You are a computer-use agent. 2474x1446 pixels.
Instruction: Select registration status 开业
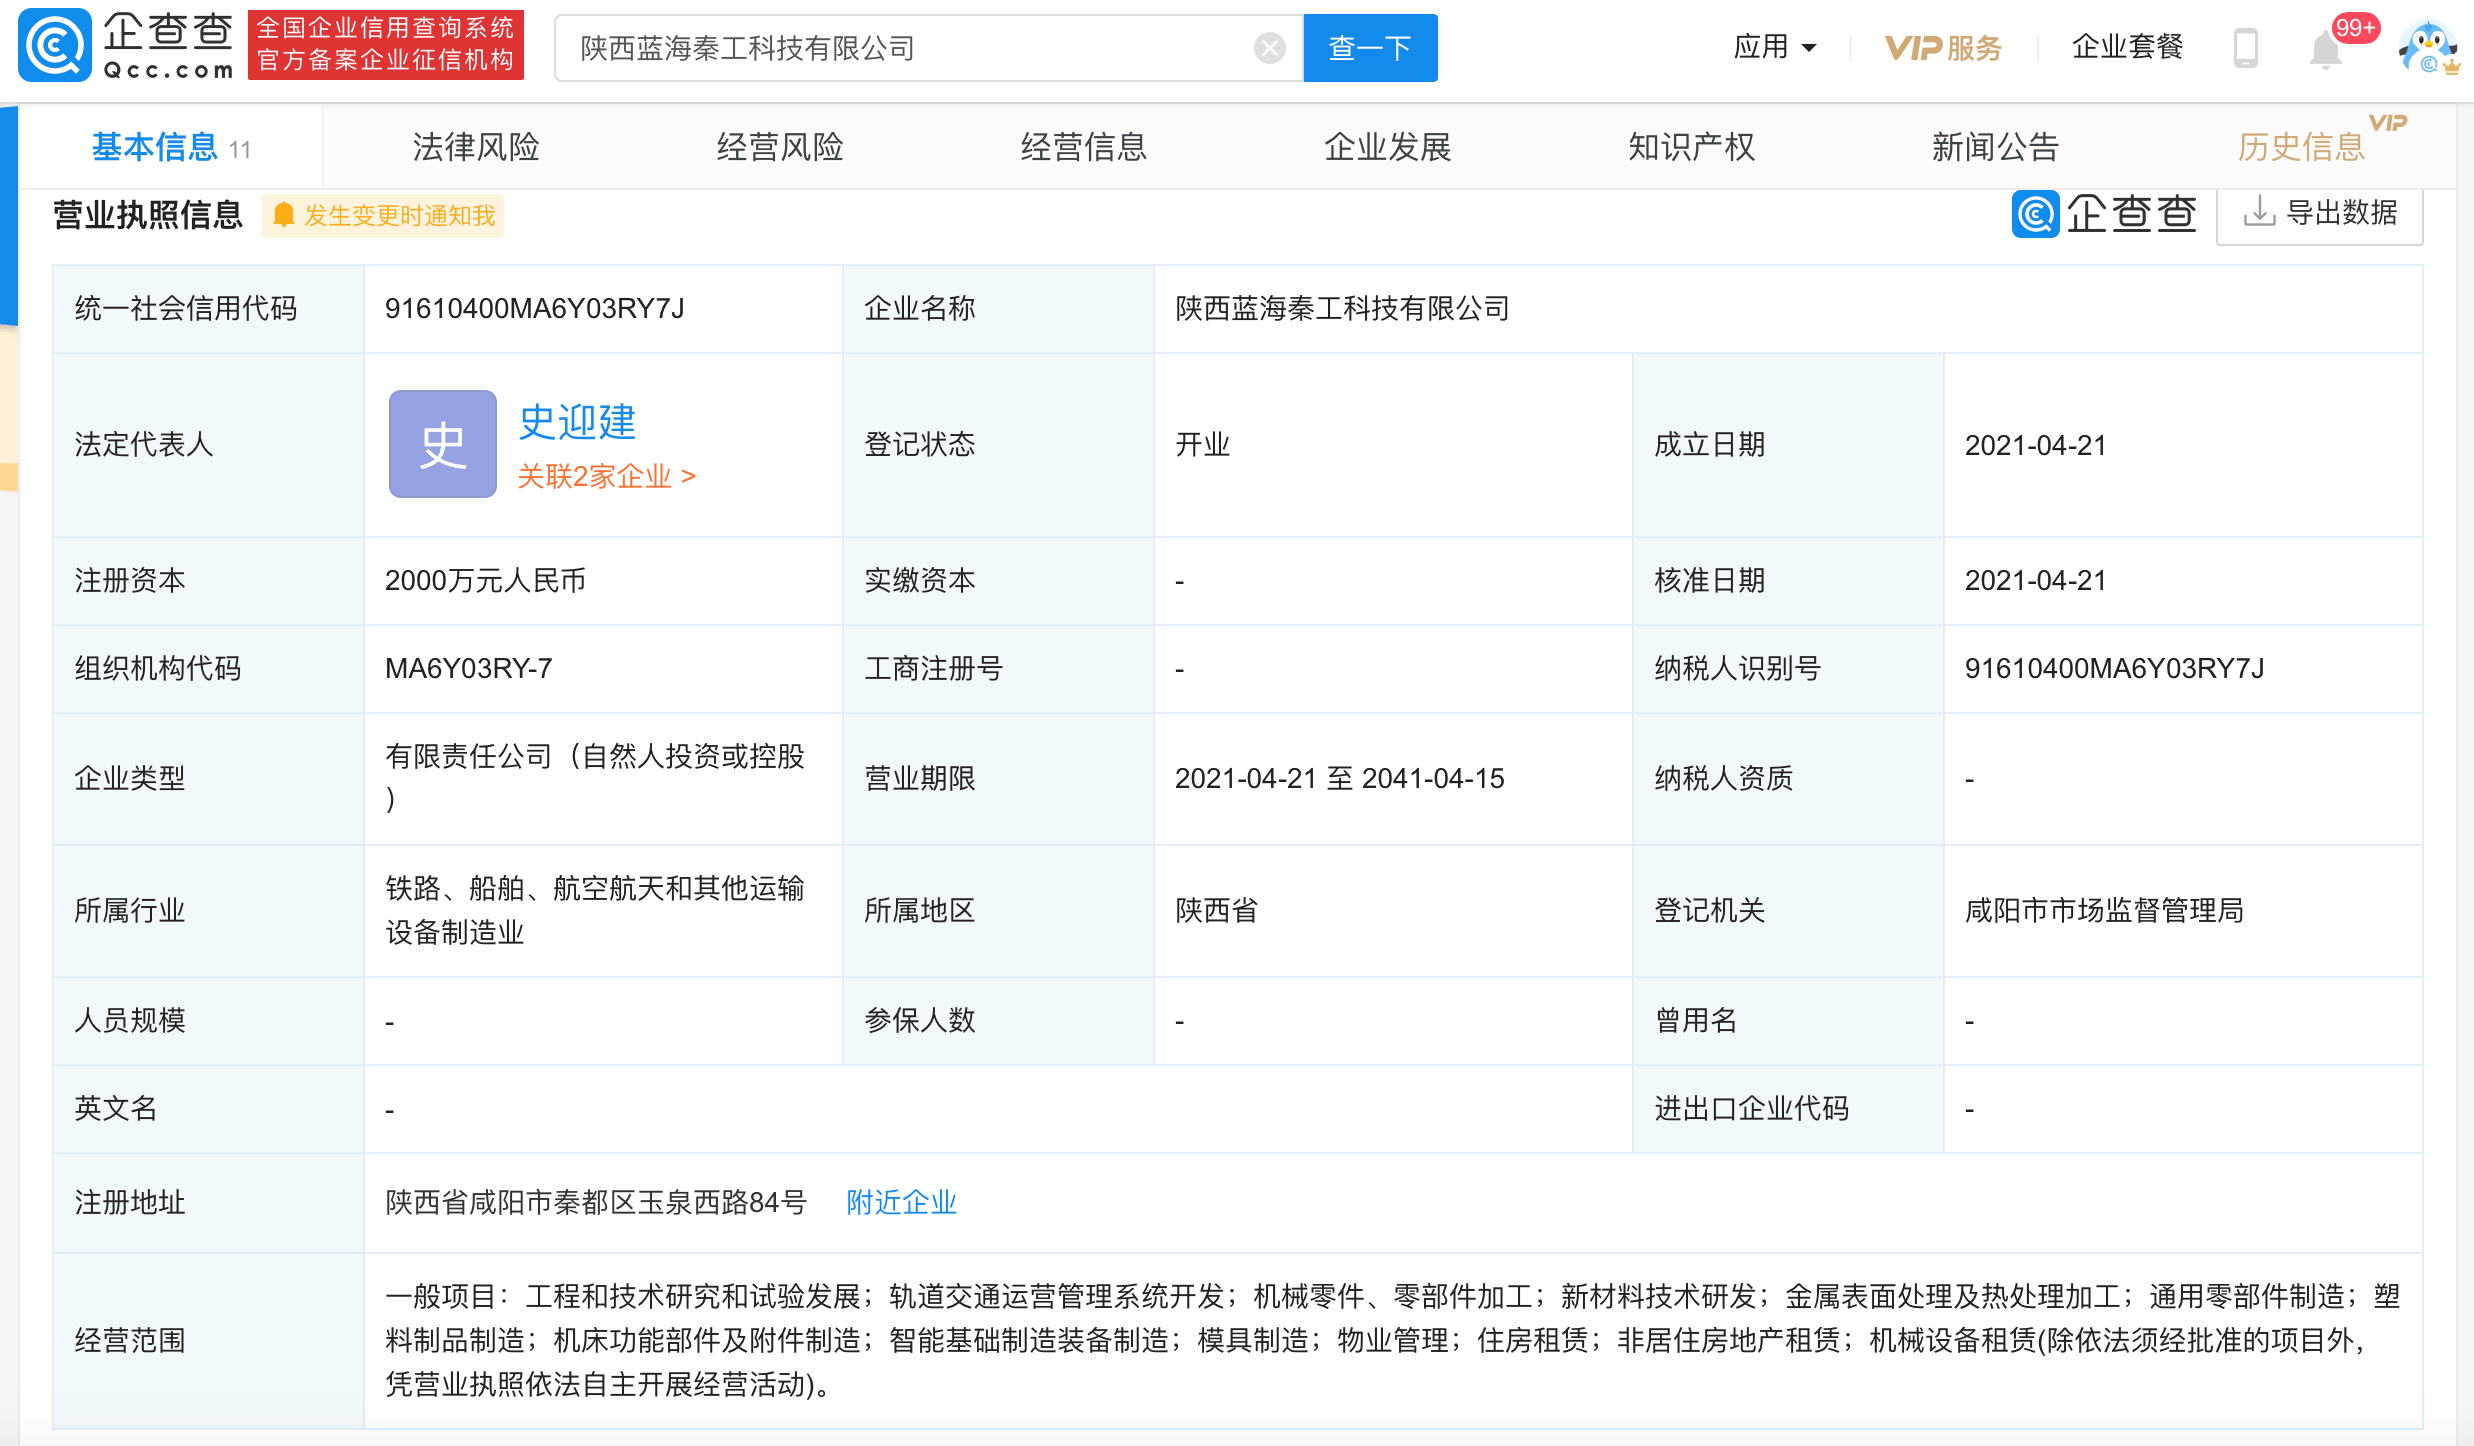click(x=1202, y=444)
